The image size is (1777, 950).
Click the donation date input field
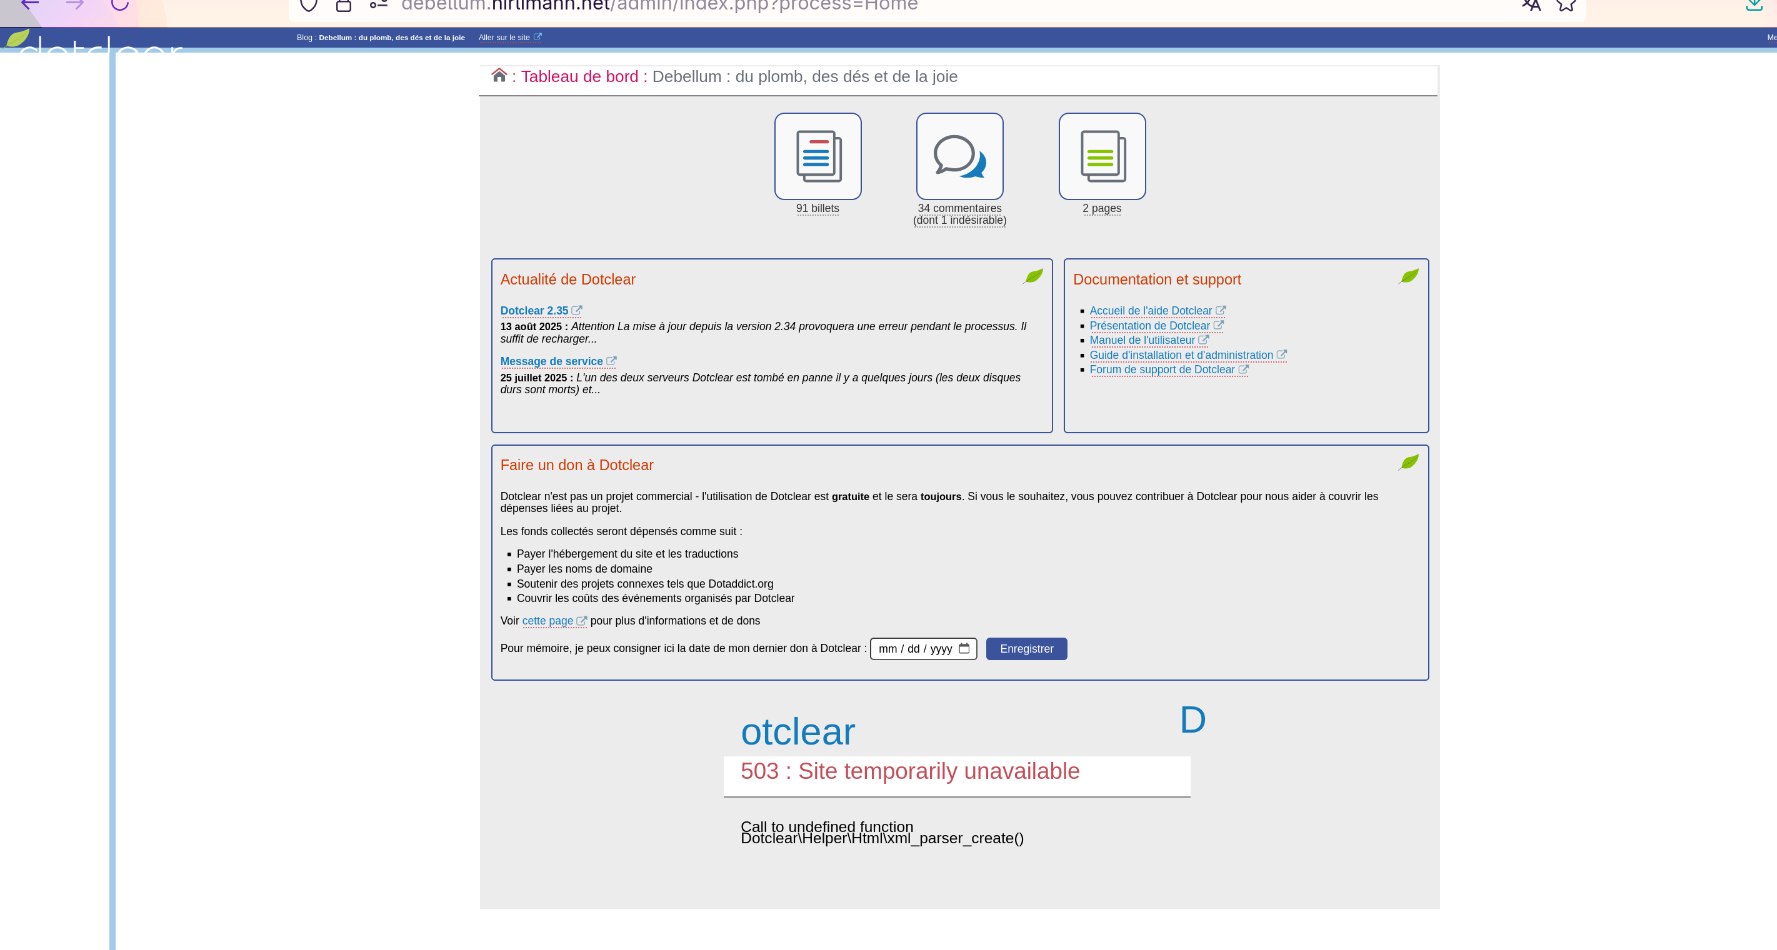click(914, 649)
